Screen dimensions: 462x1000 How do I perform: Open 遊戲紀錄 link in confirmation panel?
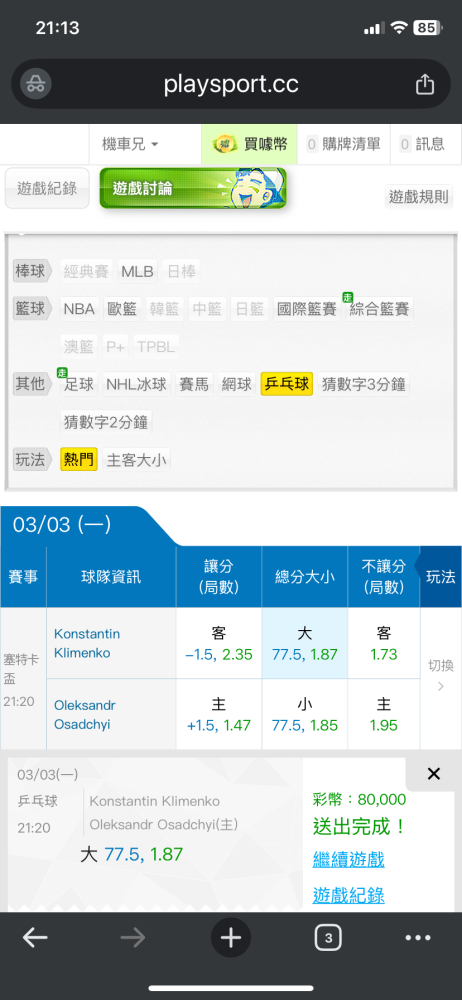(348, 895)
